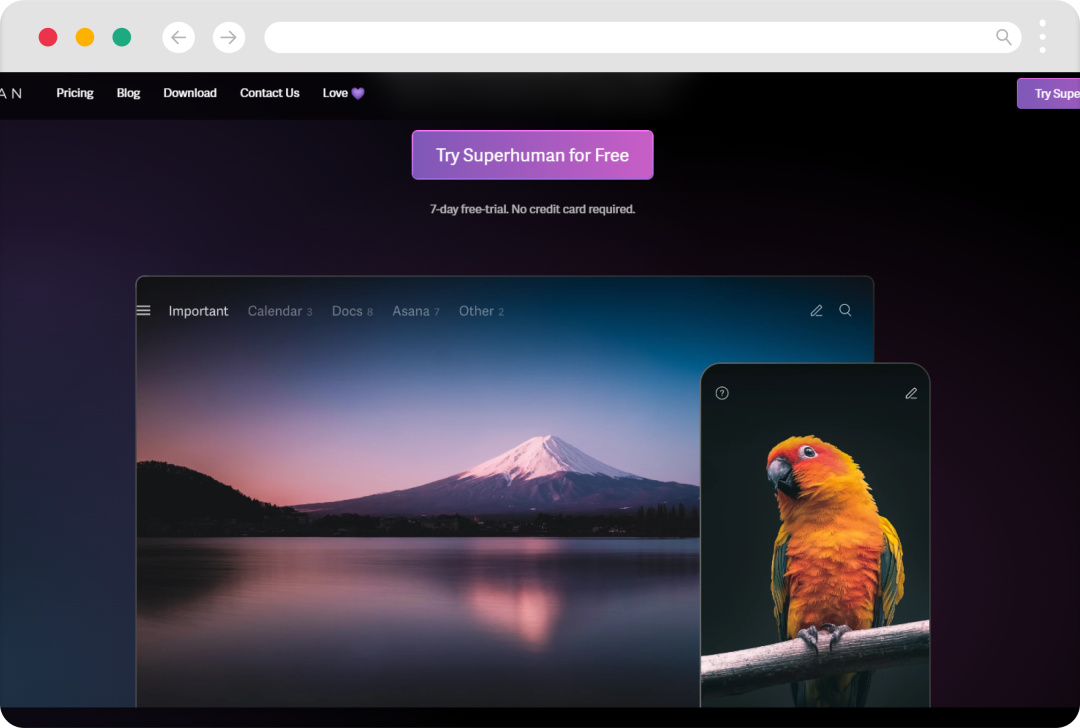Open Contact Us in navigation

click(269, 93)
